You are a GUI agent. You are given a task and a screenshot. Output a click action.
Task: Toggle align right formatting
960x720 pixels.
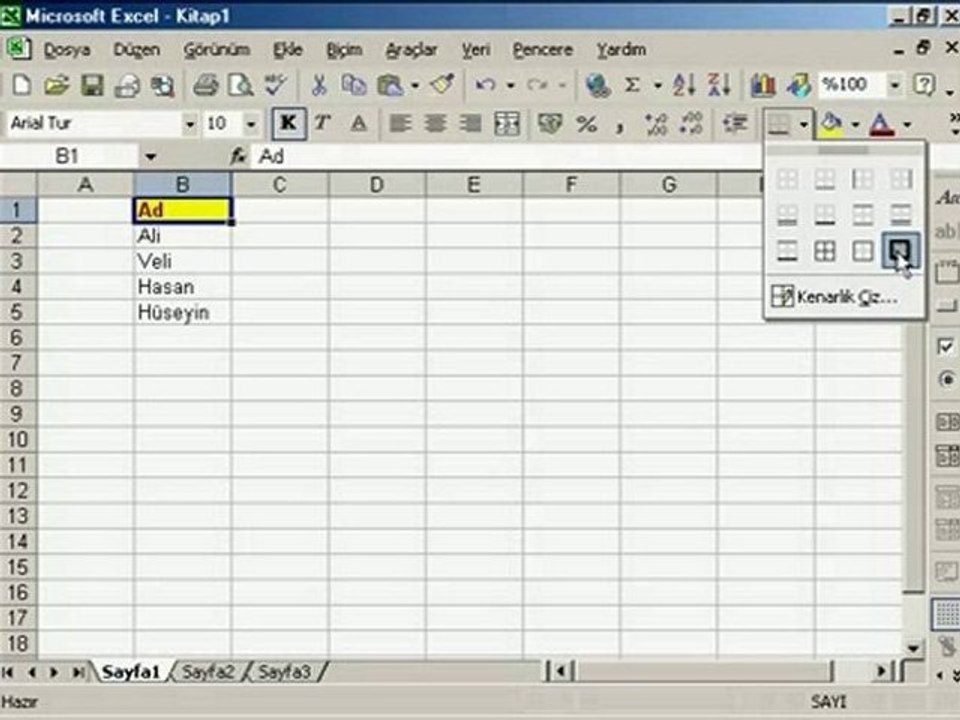[x=470, y=124]
